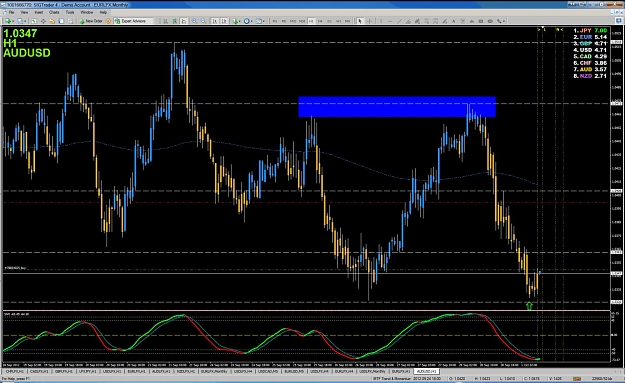Open the Charts menu
Viewport: 625px width, 383px height.
point(54,12)
